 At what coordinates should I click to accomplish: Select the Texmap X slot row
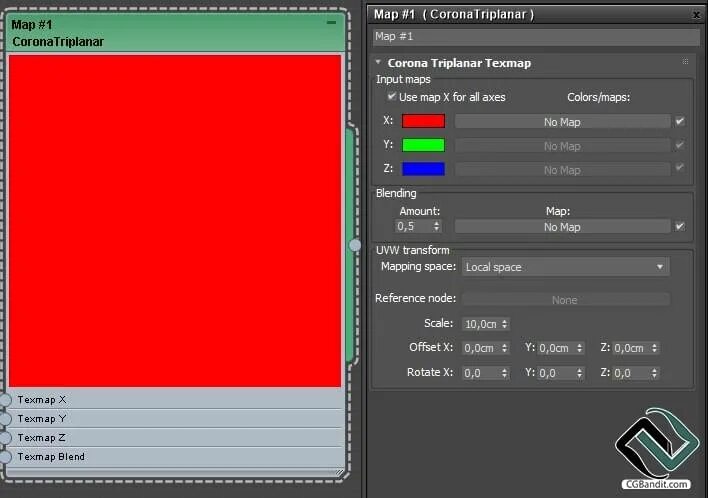tap(175, 400)
